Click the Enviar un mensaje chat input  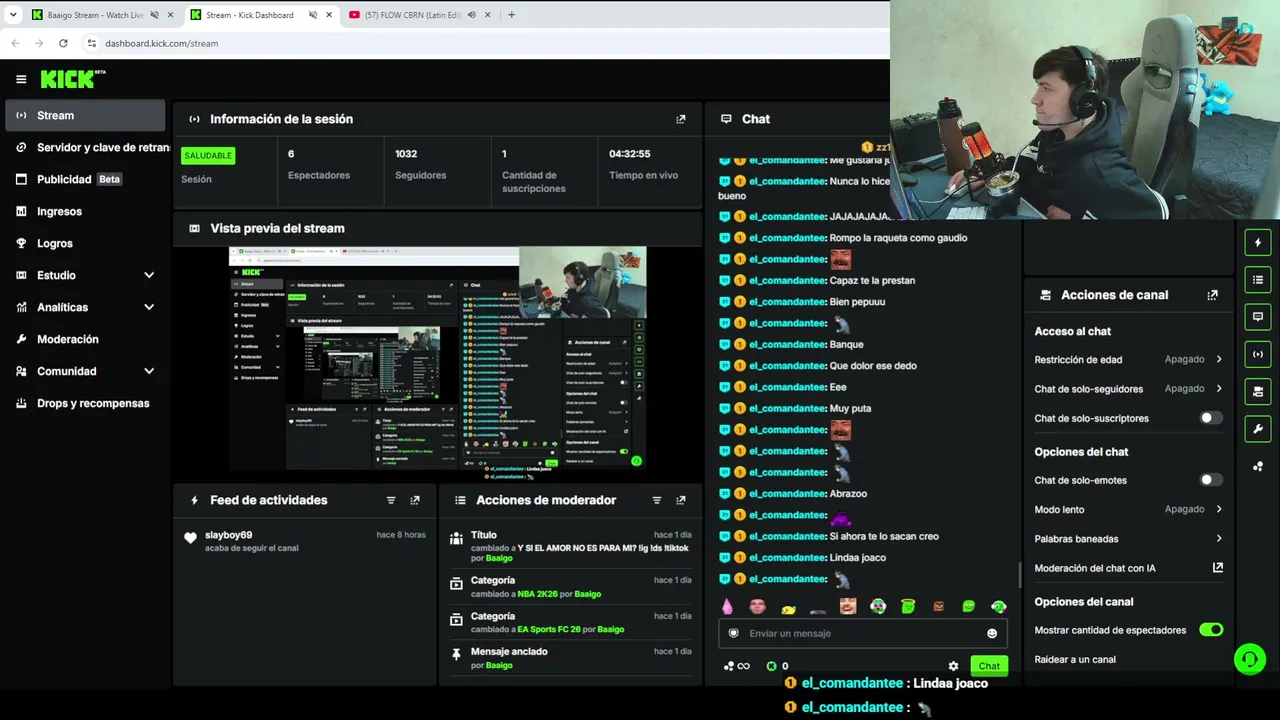(862, 633)
